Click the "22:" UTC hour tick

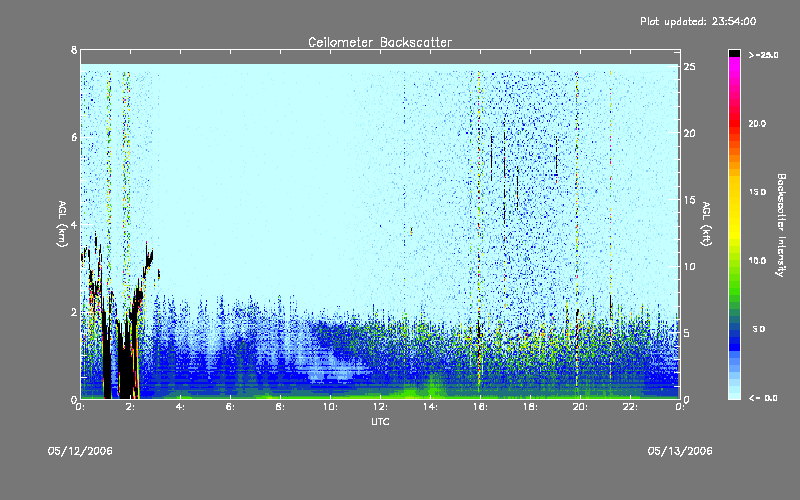[x=630, y=407]
